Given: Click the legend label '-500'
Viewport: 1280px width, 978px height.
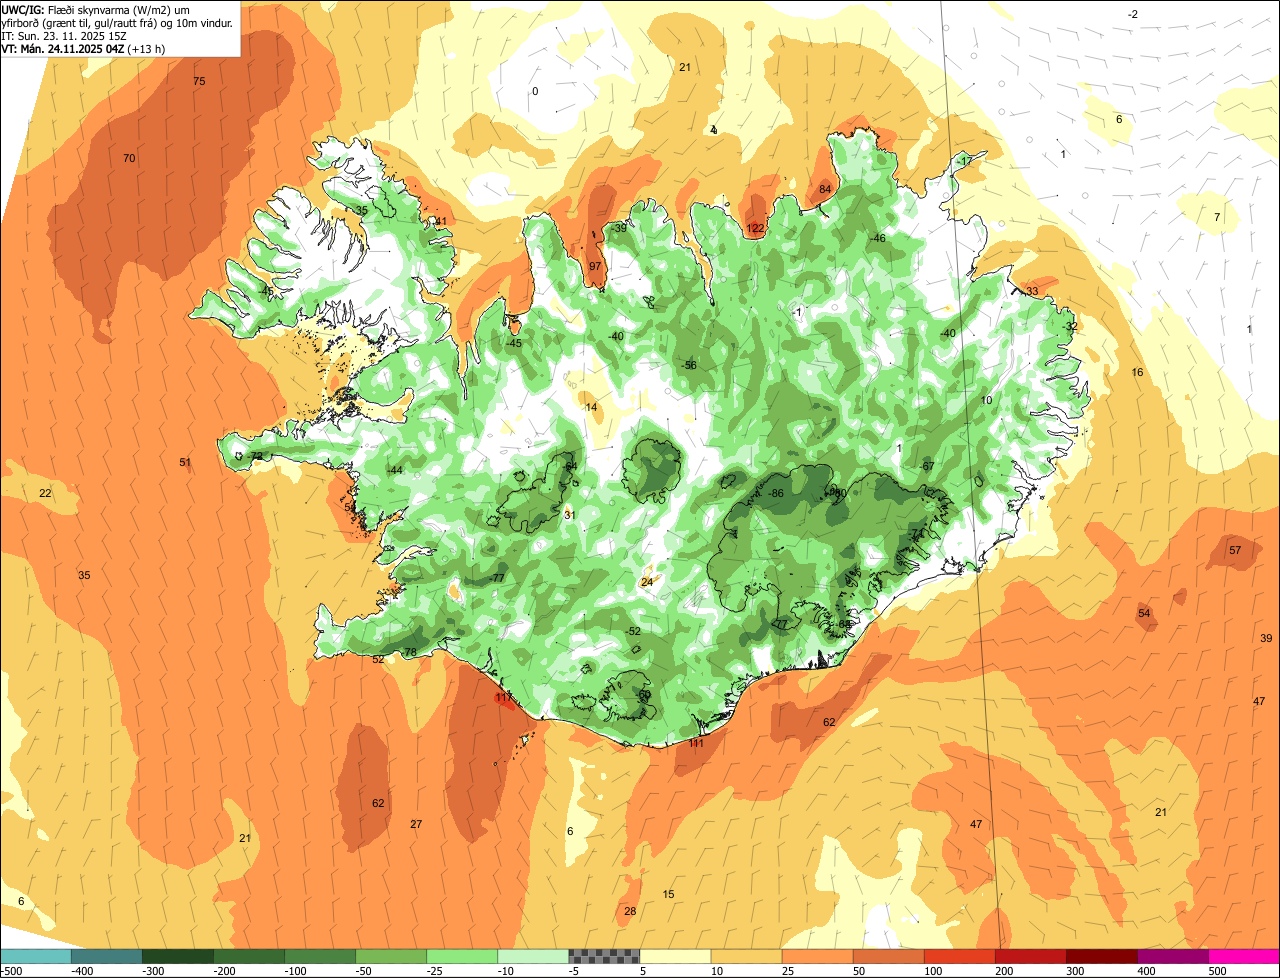Looking at the screenshot, I should point(12,971).
